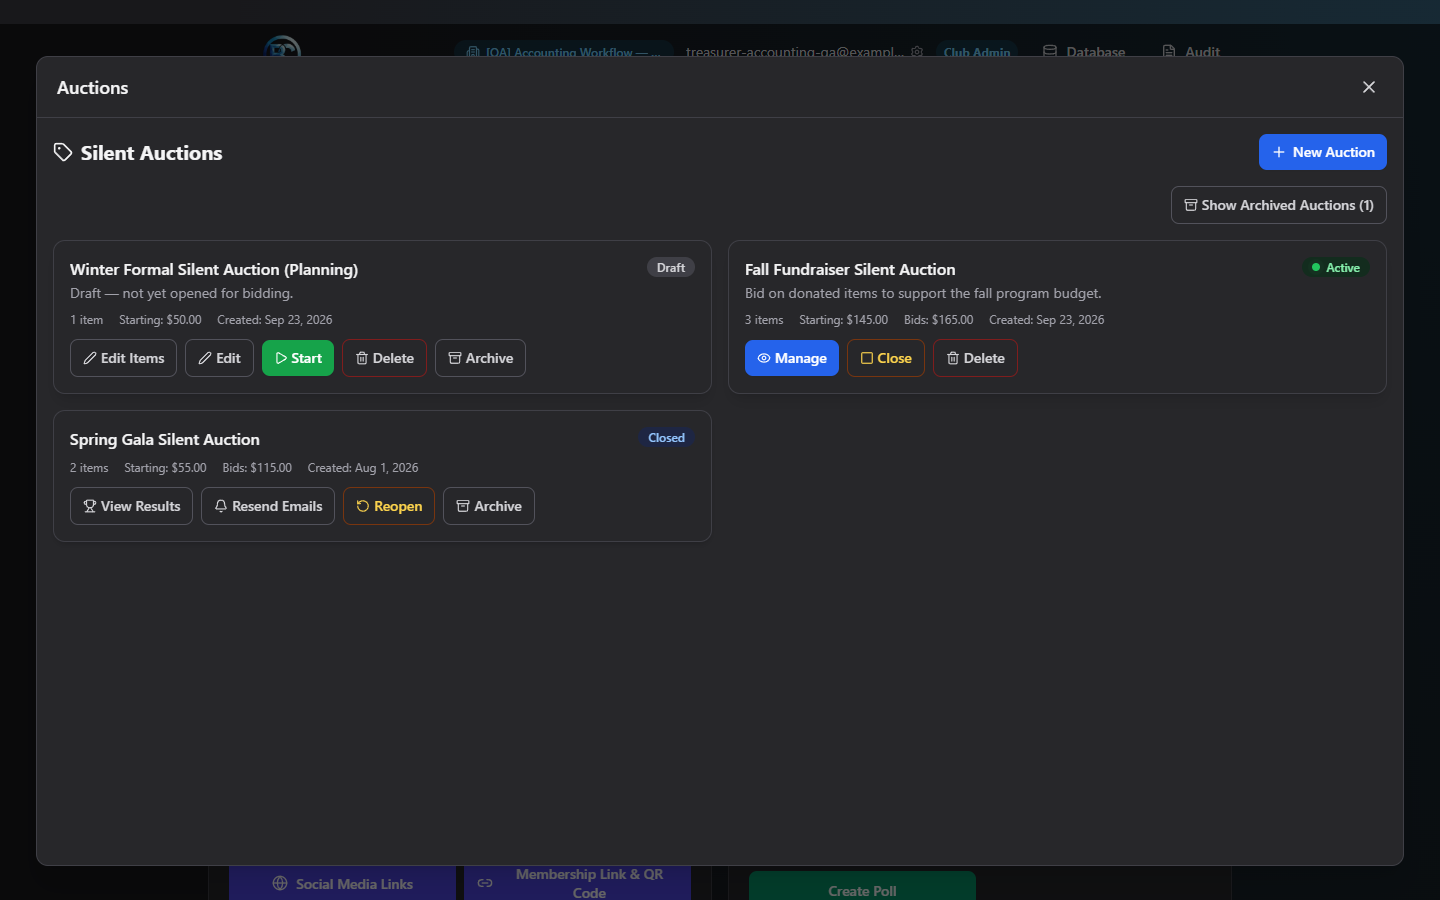The image size is (1440, 900).
Task: Close the Auctions dialog
Action: tap(1369, 87)
